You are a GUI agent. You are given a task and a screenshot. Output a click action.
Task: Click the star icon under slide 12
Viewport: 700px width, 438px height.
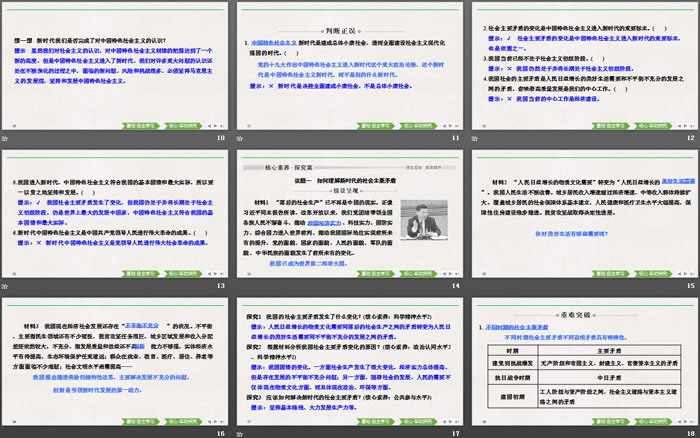click(x=474, y=139)
